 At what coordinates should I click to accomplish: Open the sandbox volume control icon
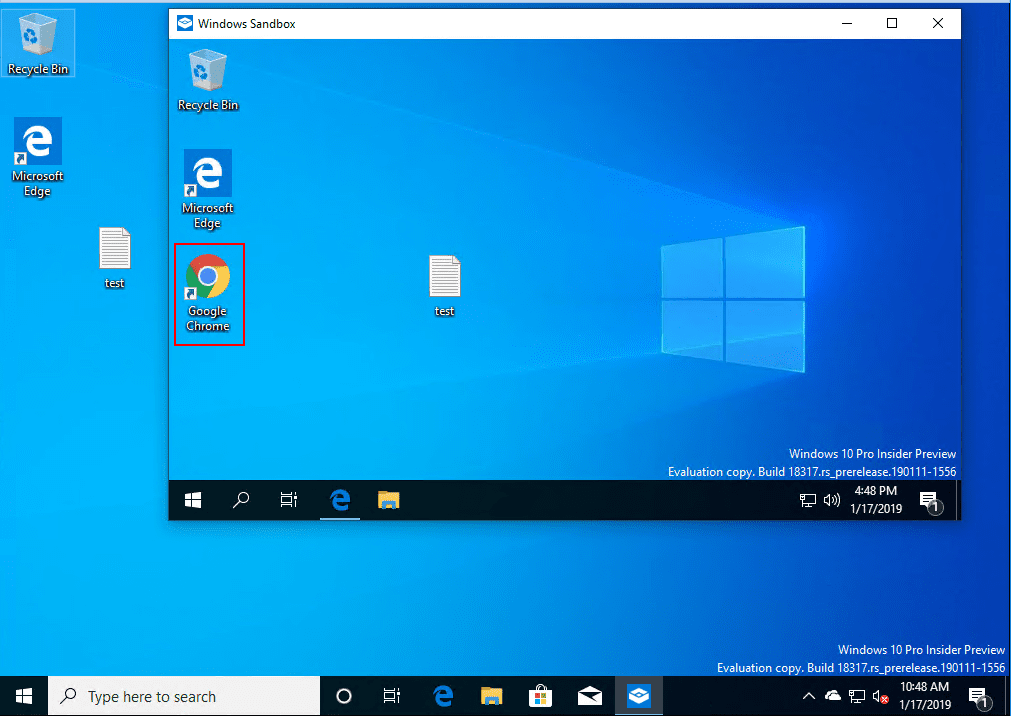(831, 500)
